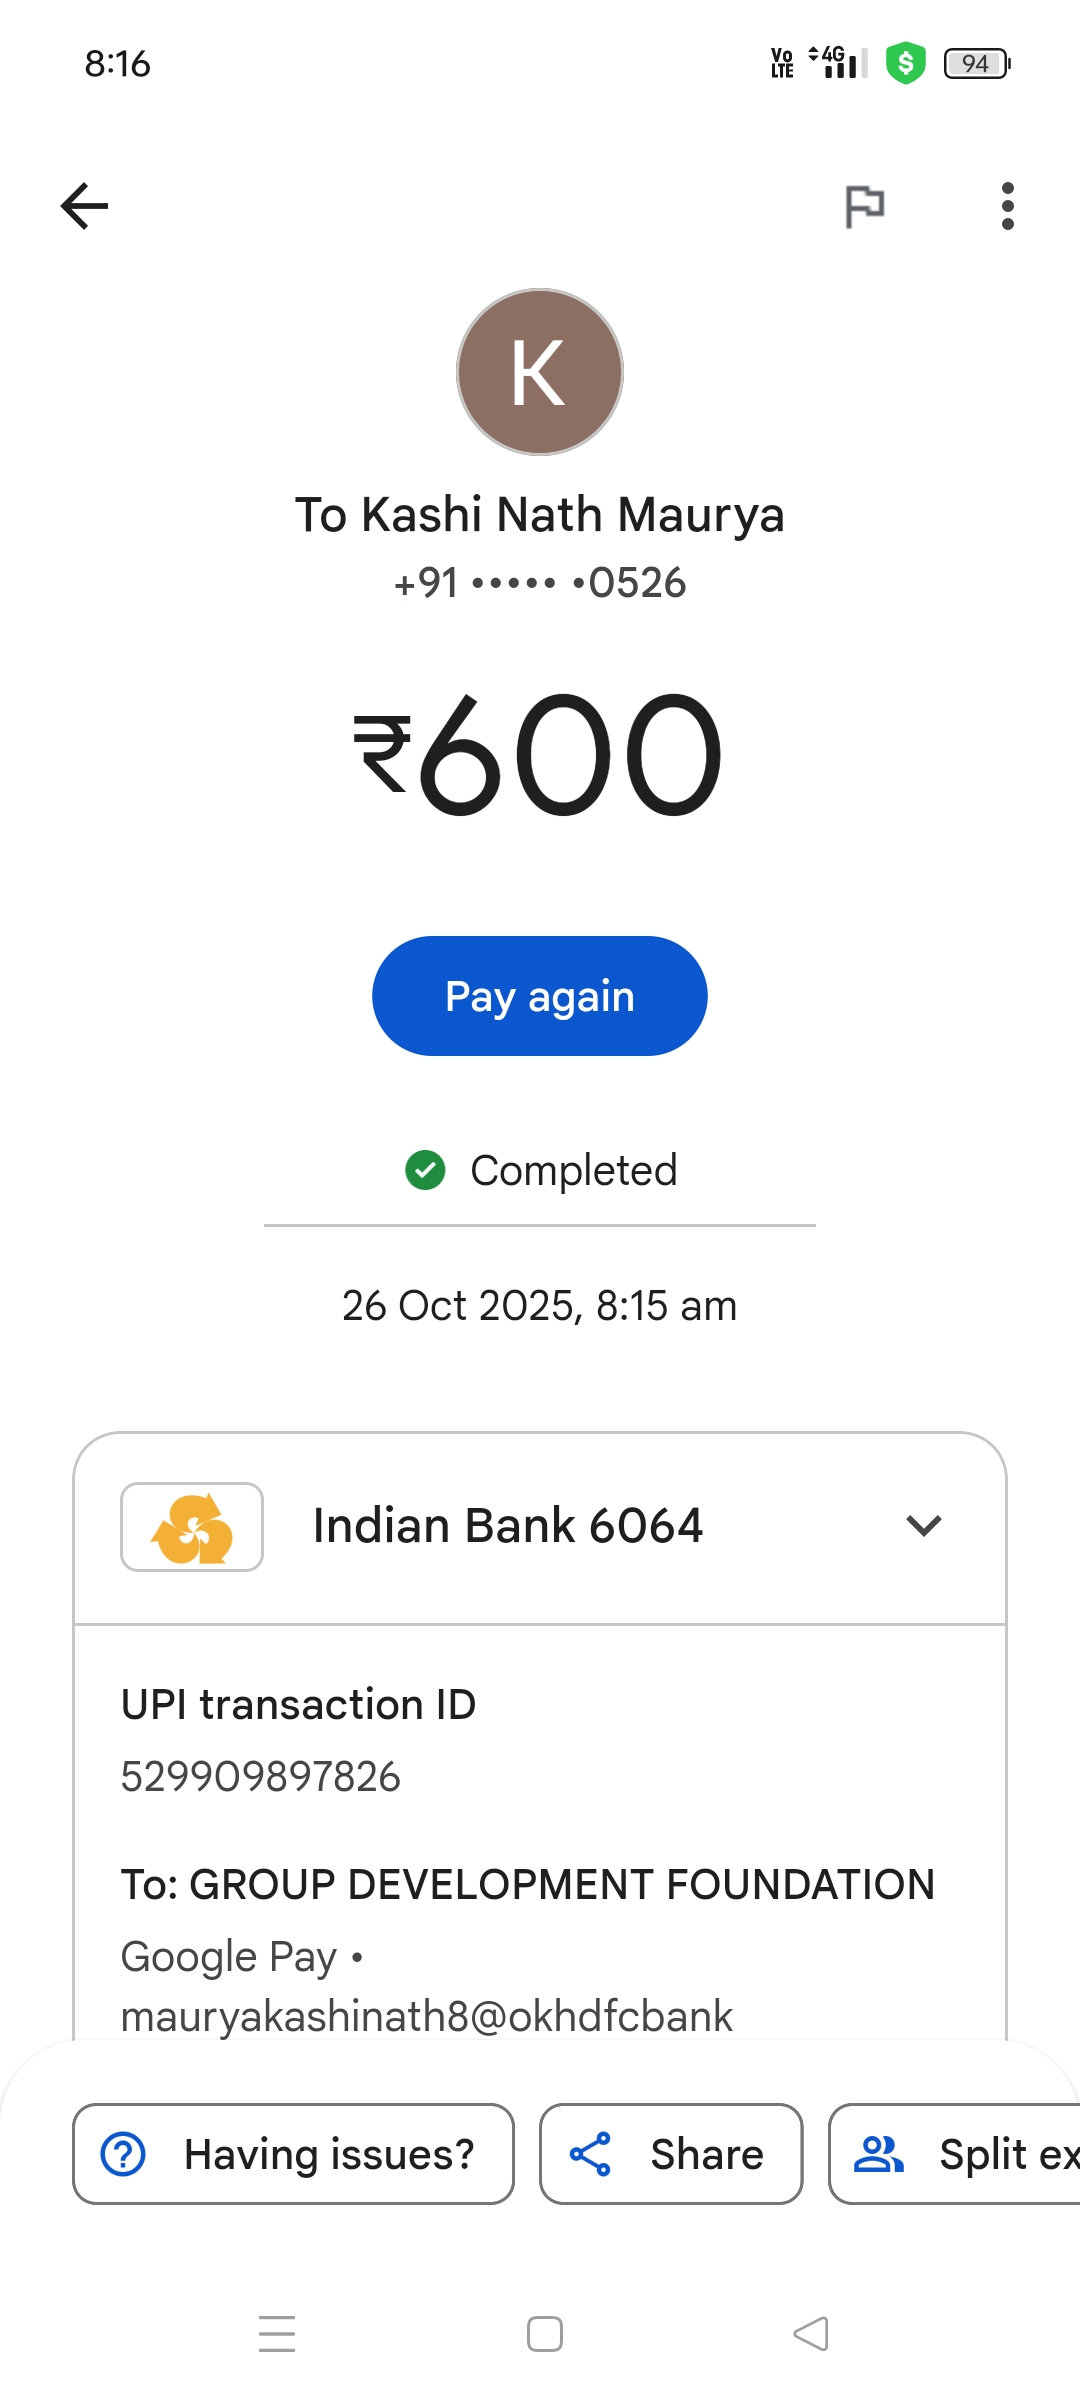The width and height of the screenshot is (1080, 2400).
Task: Open the three-dot overflow menu
Action: (1007, 206)
